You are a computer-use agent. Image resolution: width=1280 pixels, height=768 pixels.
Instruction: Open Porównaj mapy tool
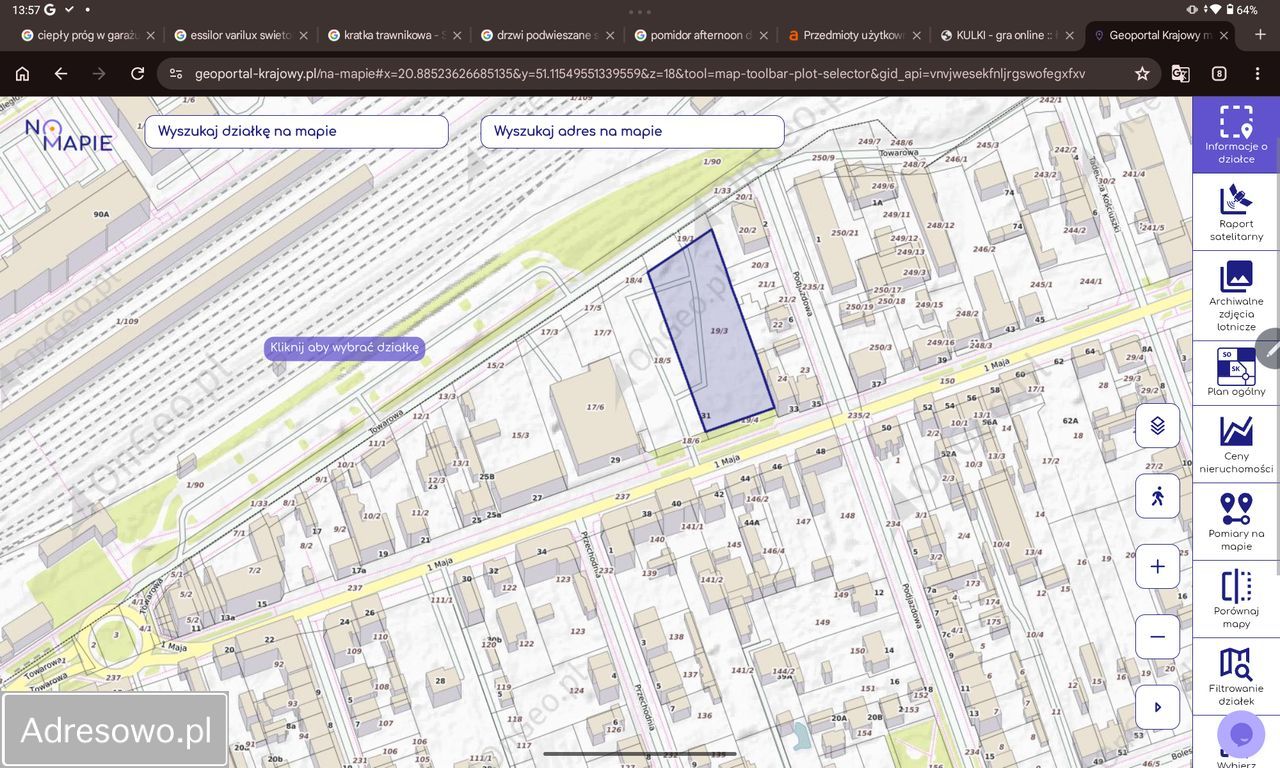tap(1236, 598)
